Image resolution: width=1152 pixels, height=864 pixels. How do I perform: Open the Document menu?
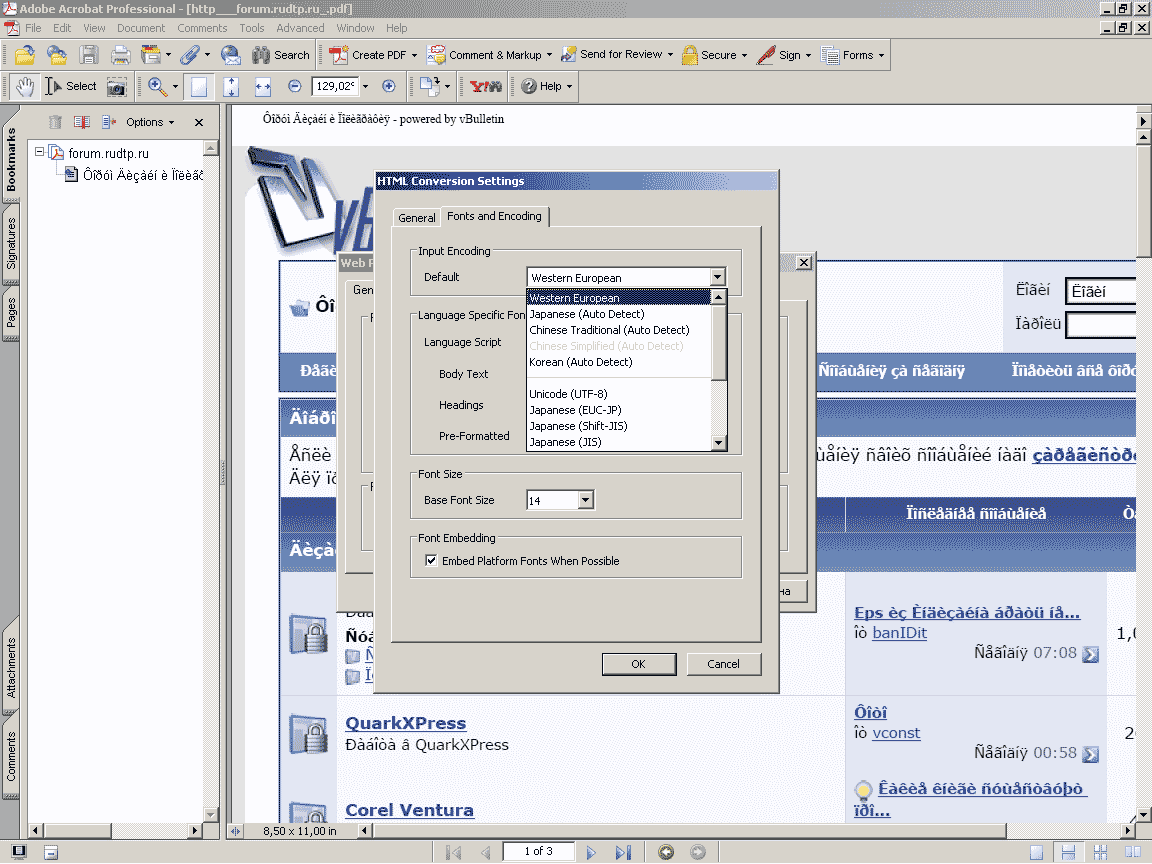[141, 28]
